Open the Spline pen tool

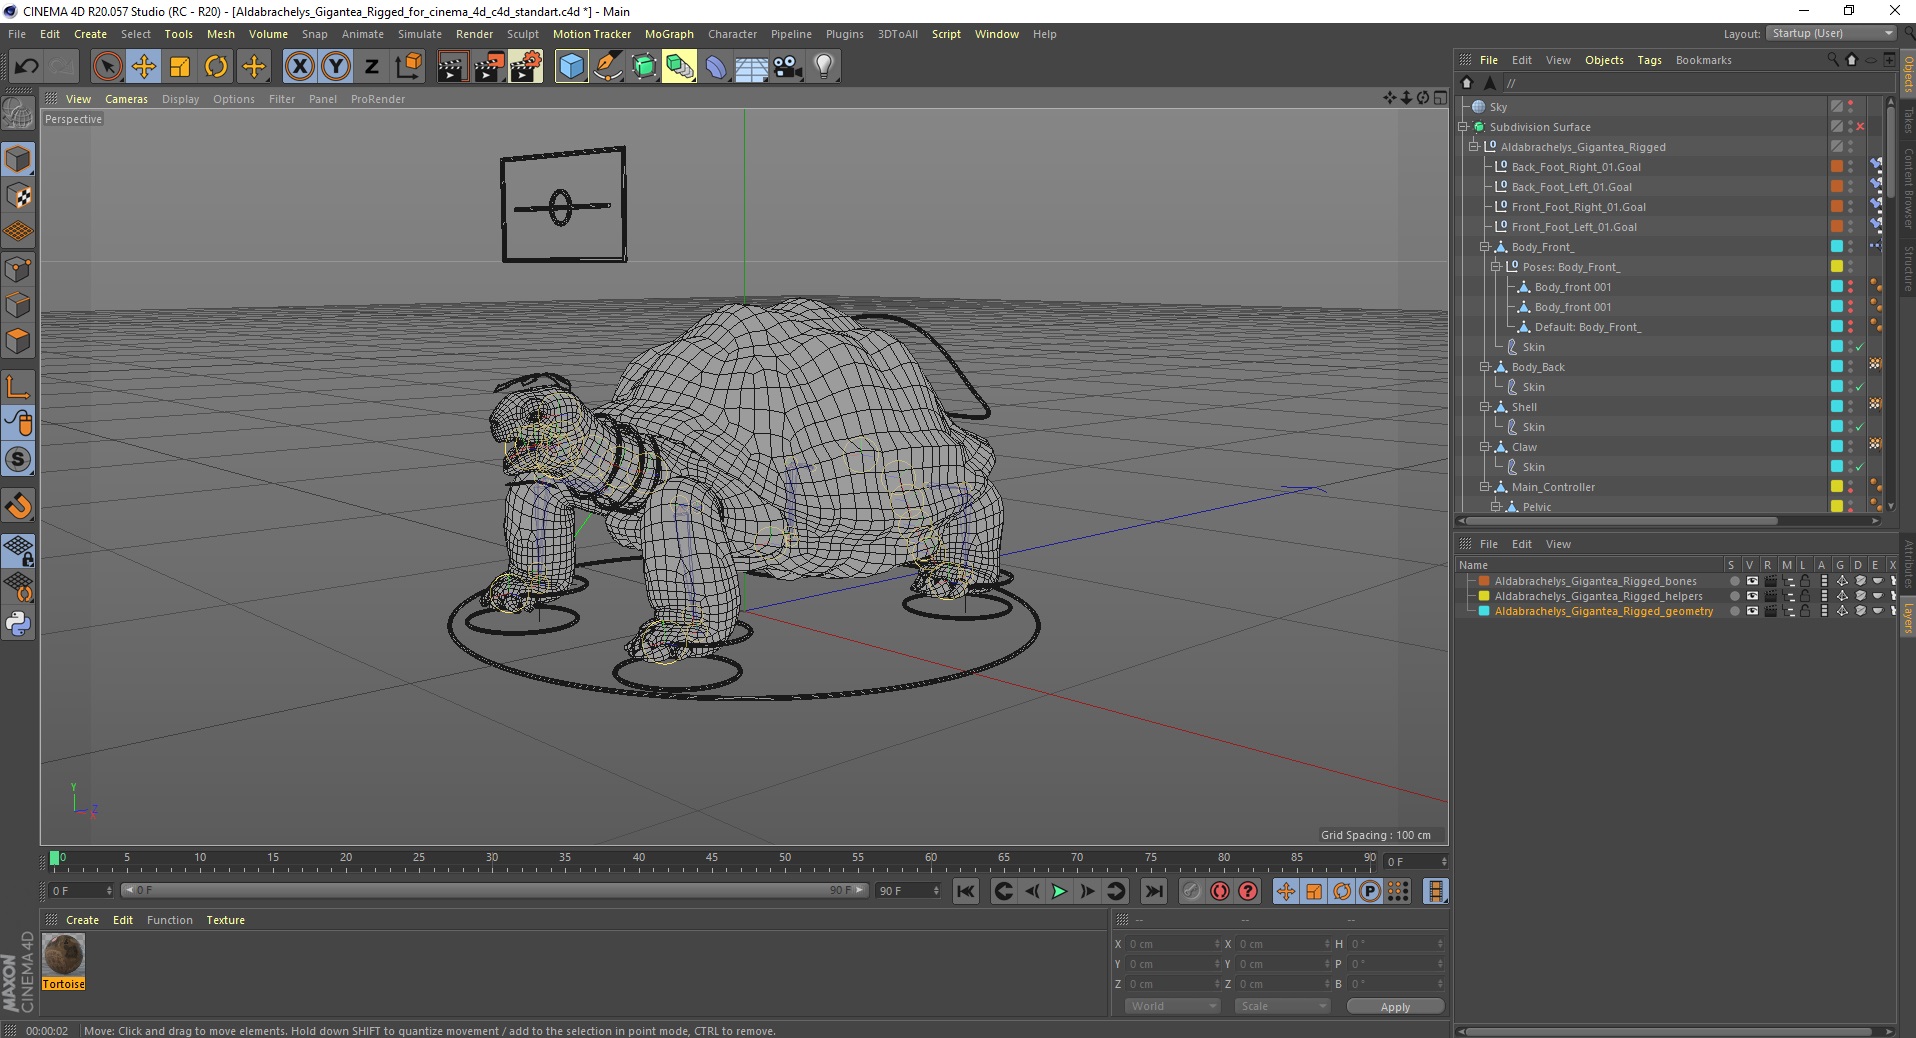tap(607, 67)
